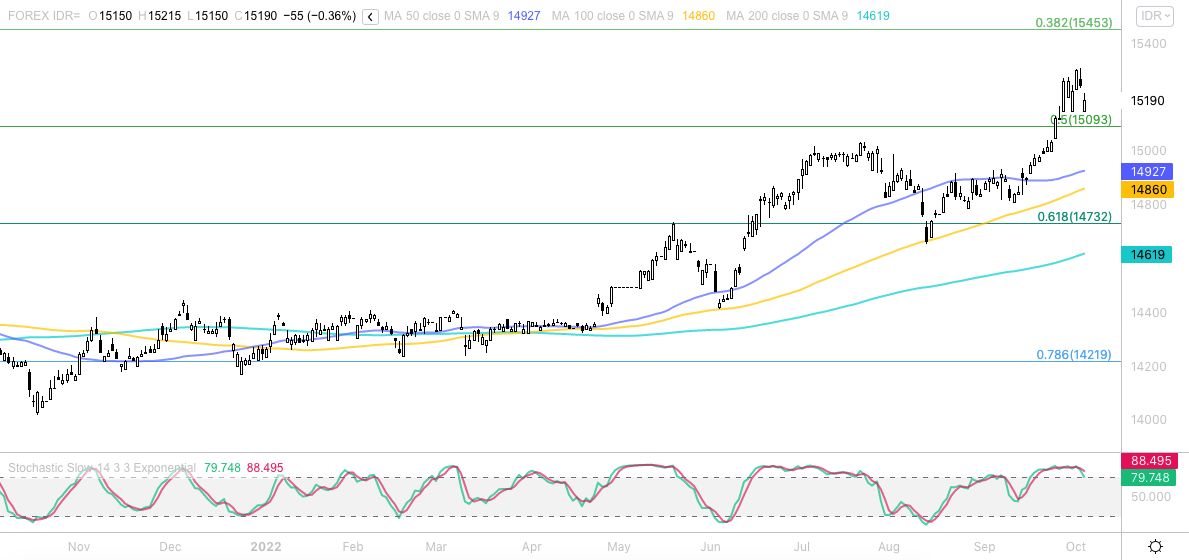The width and height of the screenshot is (1189, 560).
Task: Open chart settings gear icon
Action: [1156, 546]
